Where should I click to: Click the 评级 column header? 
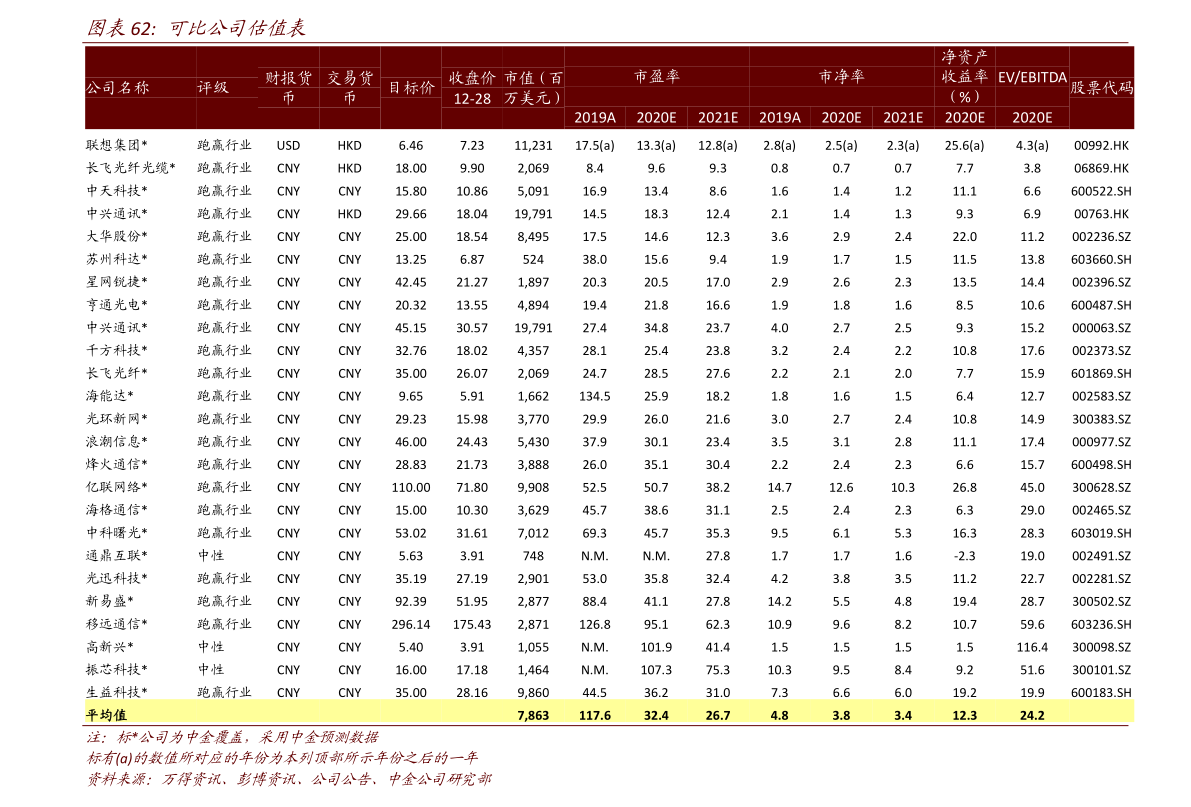tap(213, 88)
